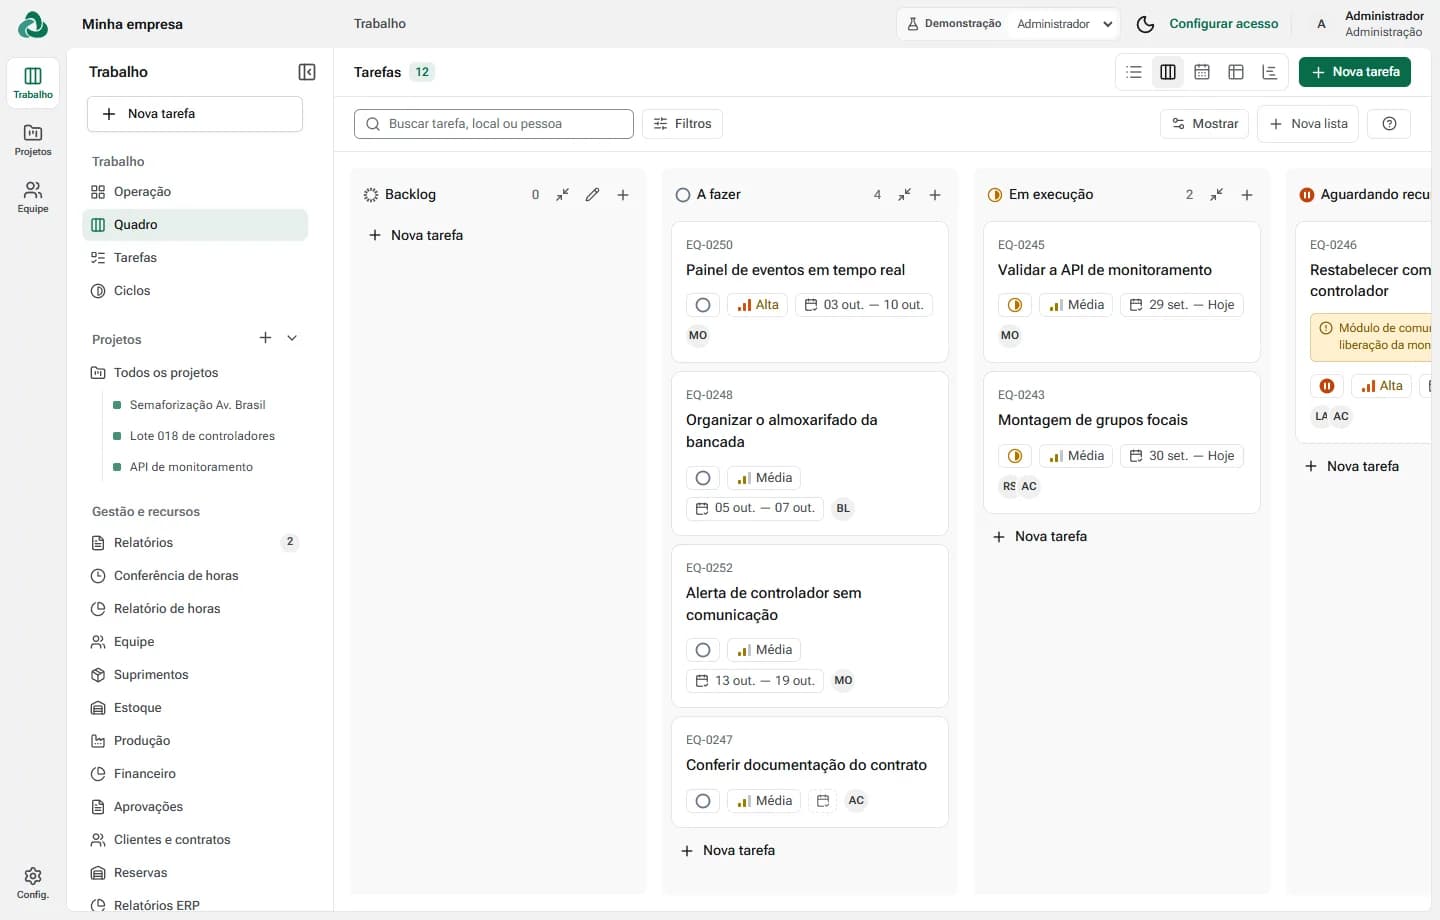The width and height of the screenshot is (1440, 920).
Task: Toggle status circle on Alerta de controlador card
Action: (703, 650)
